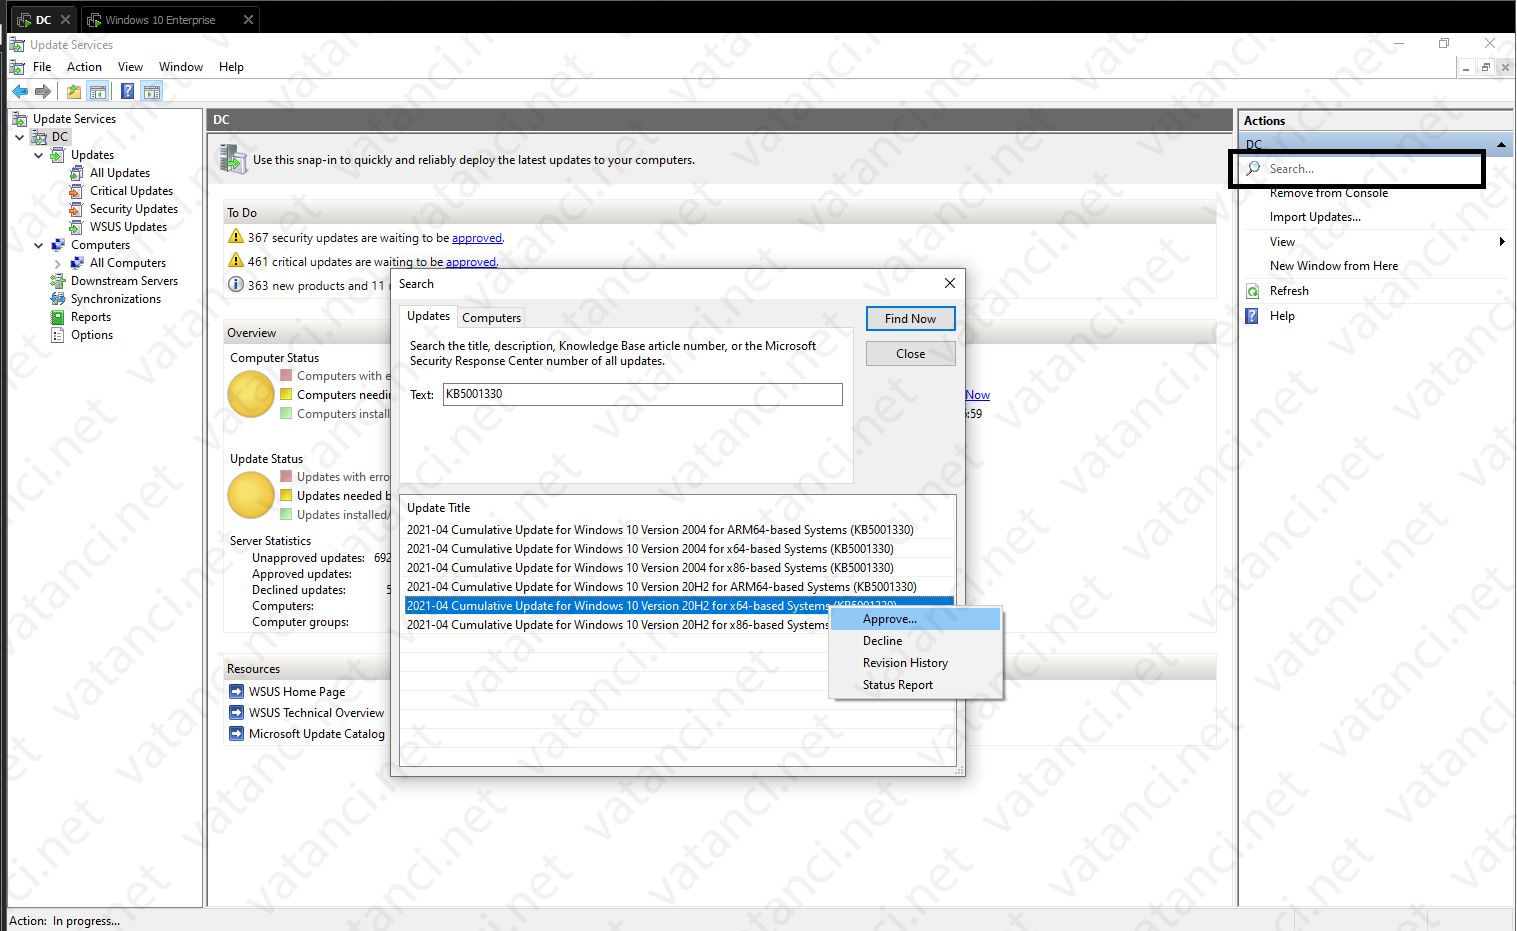Viewport: 1517px width, 931px height.
Task: Collapse the DC tree node
Action: coord(20,137)
